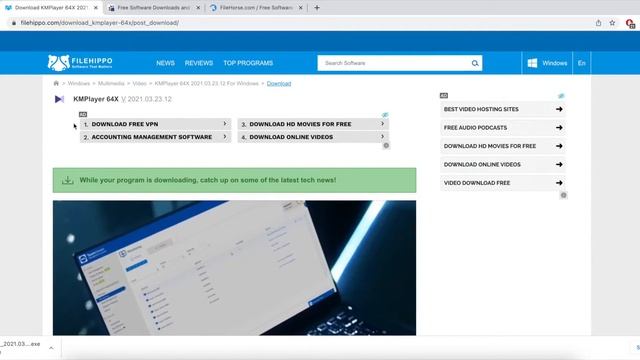Click the green downloading notice banner text
Viewport: 640px width, 360px height.
click(208, 180)
